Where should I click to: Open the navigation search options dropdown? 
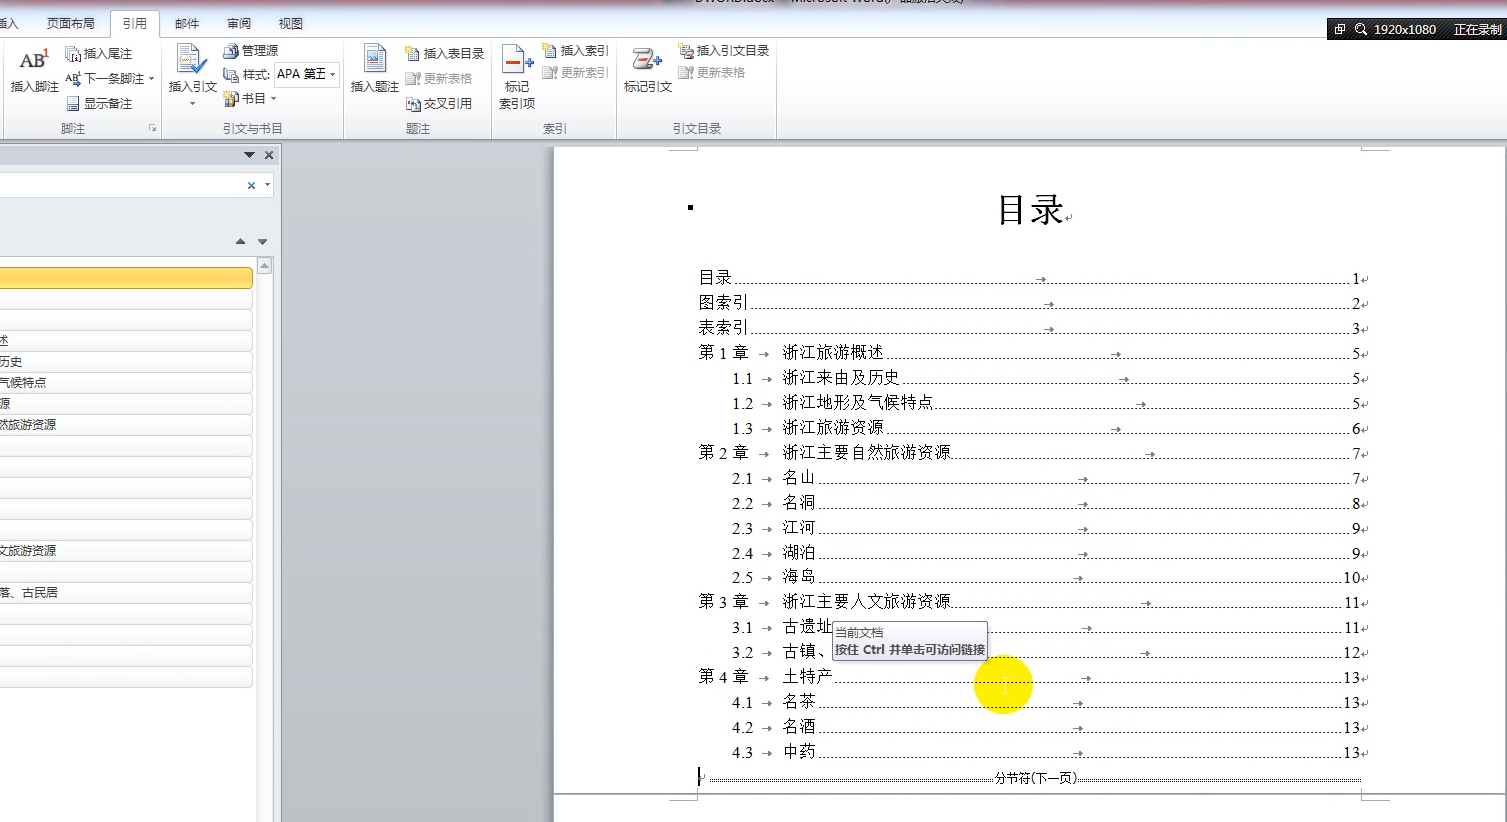(x=267, y=185)
